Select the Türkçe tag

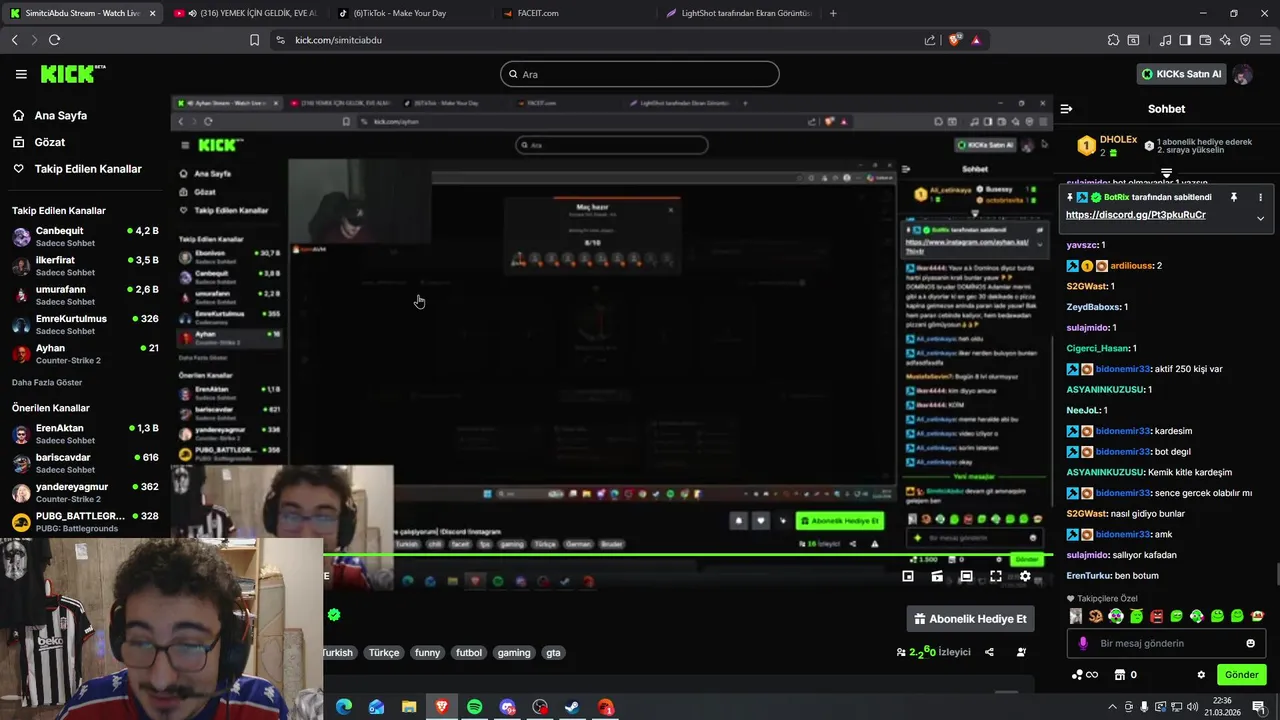point(383,652)
